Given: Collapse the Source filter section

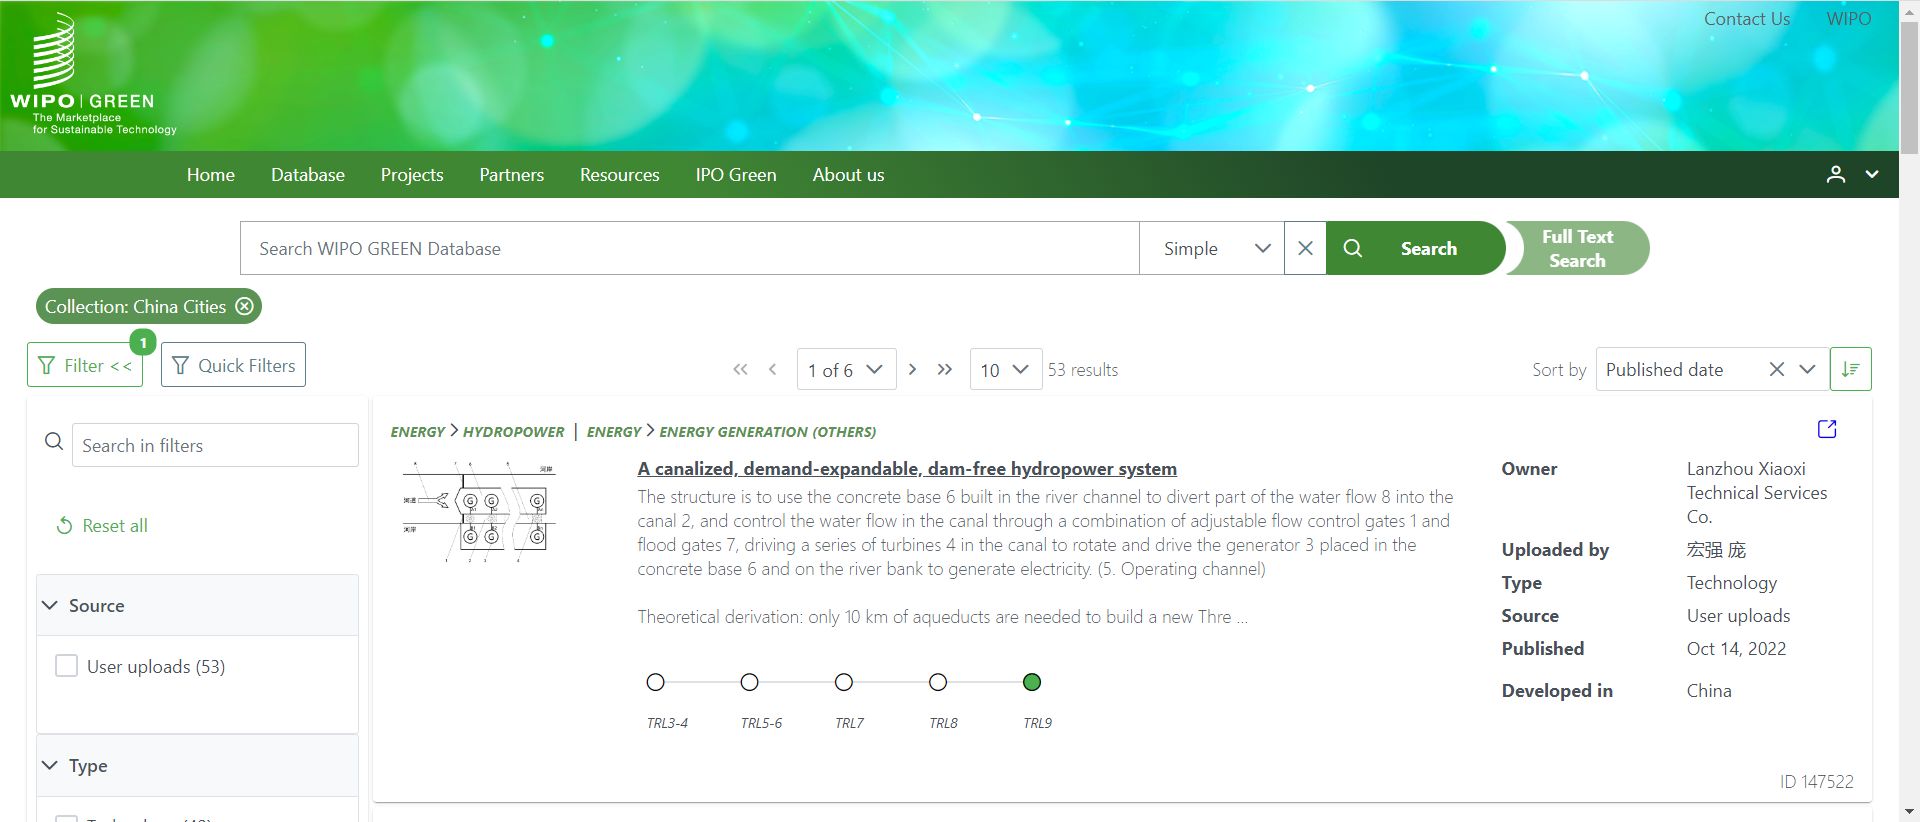Looking at the screenshot, I should tap(50, 606).
